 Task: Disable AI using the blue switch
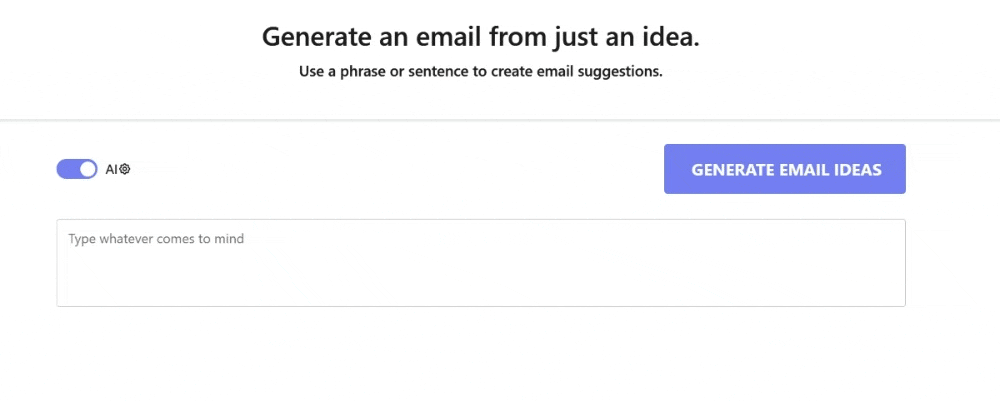click(x=77, y=169)
